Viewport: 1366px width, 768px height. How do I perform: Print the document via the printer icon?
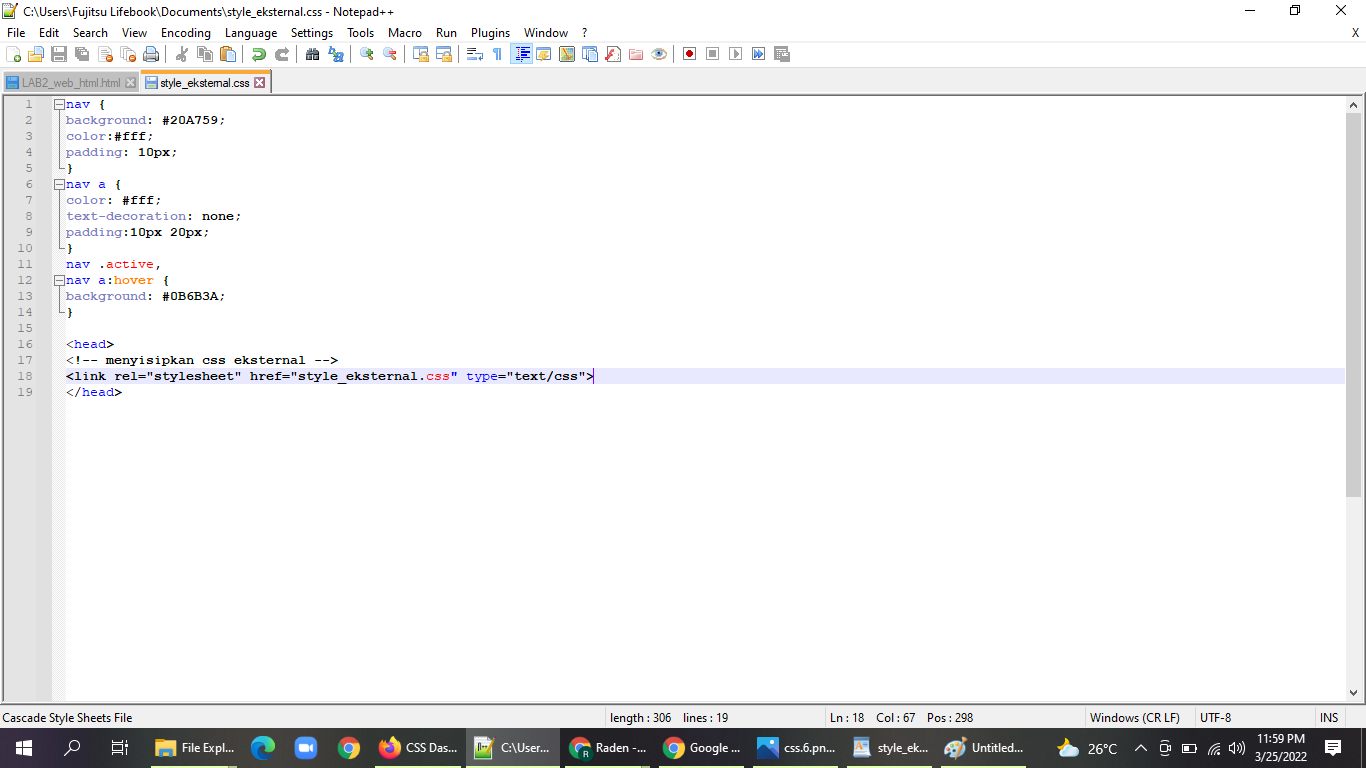pos(151,54)
